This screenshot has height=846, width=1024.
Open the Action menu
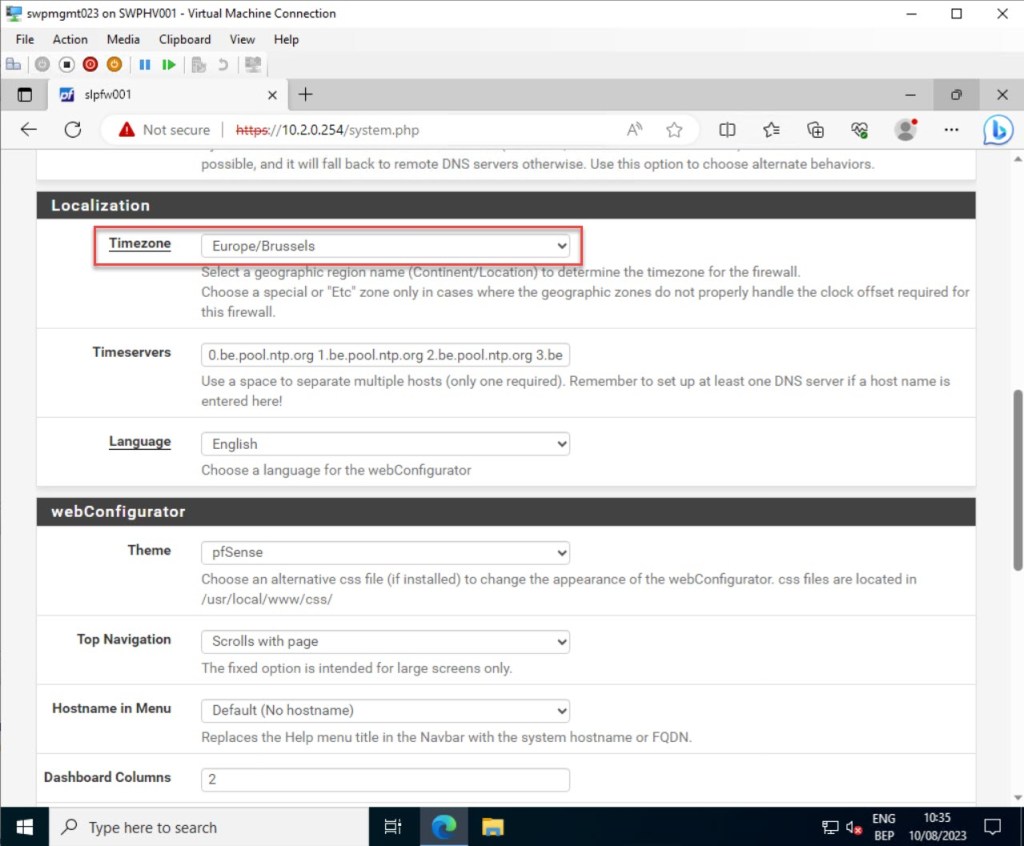70,39
